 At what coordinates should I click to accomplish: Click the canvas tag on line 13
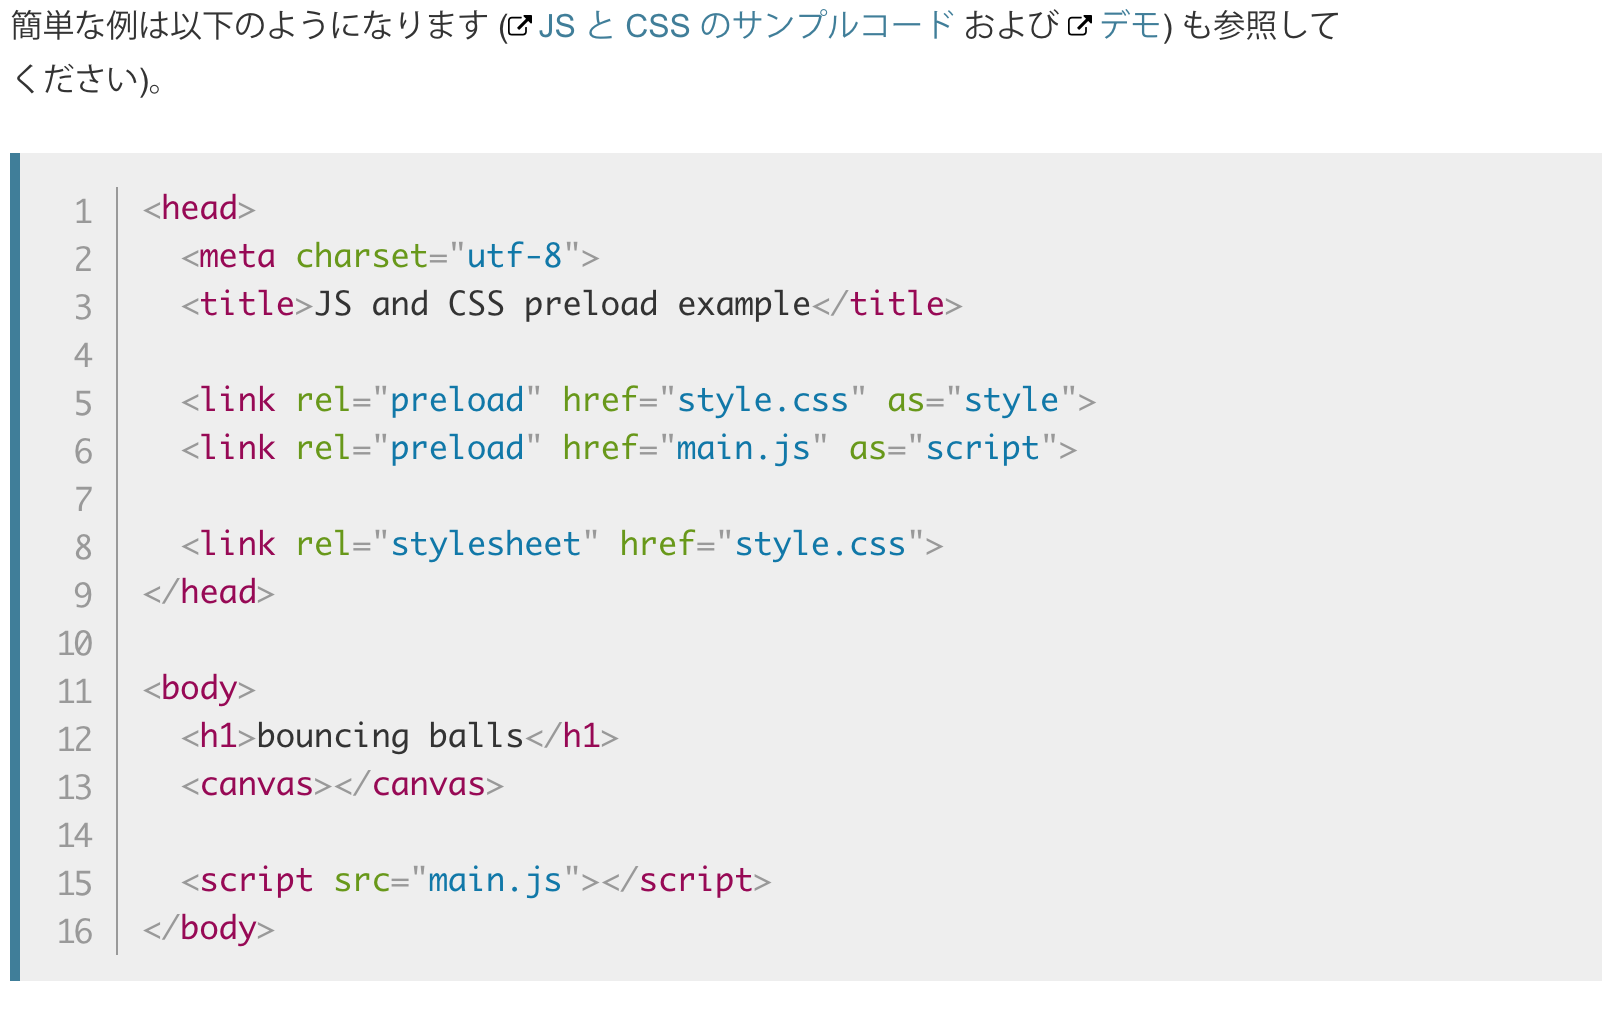coord(256,784)
